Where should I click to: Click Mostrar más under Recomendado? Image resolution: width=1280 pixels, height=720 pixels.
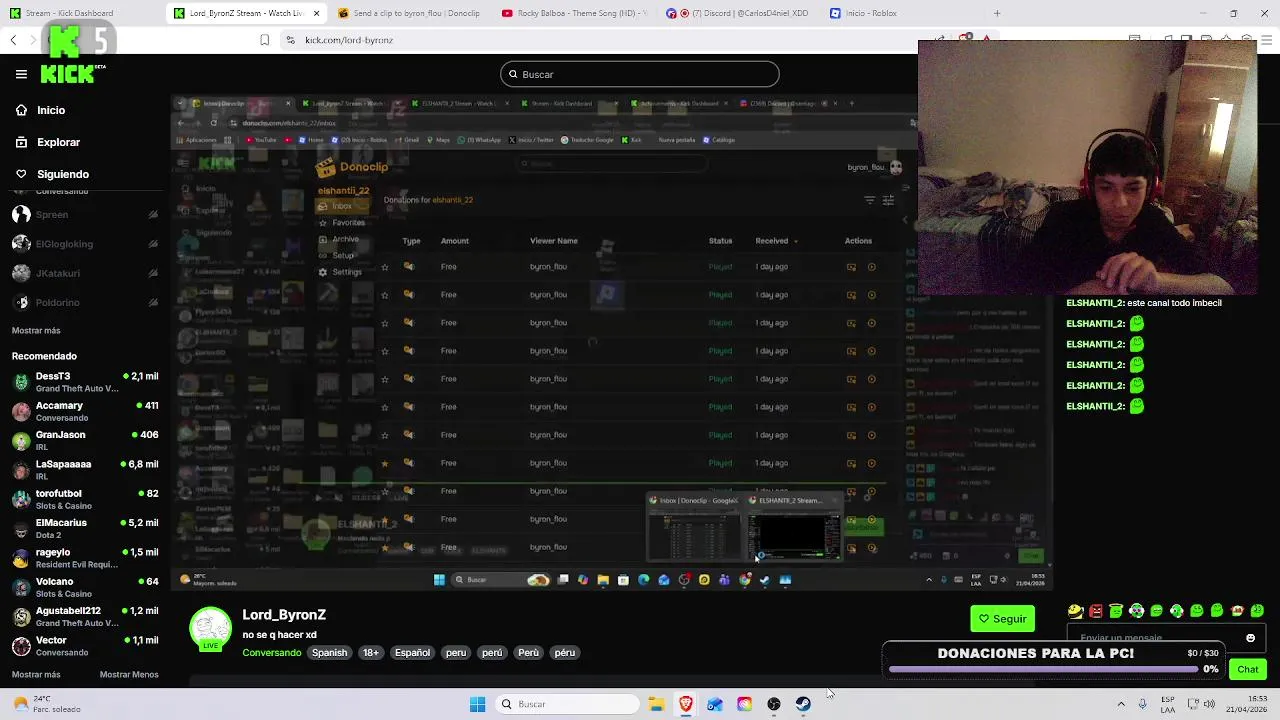click(36, 674)
